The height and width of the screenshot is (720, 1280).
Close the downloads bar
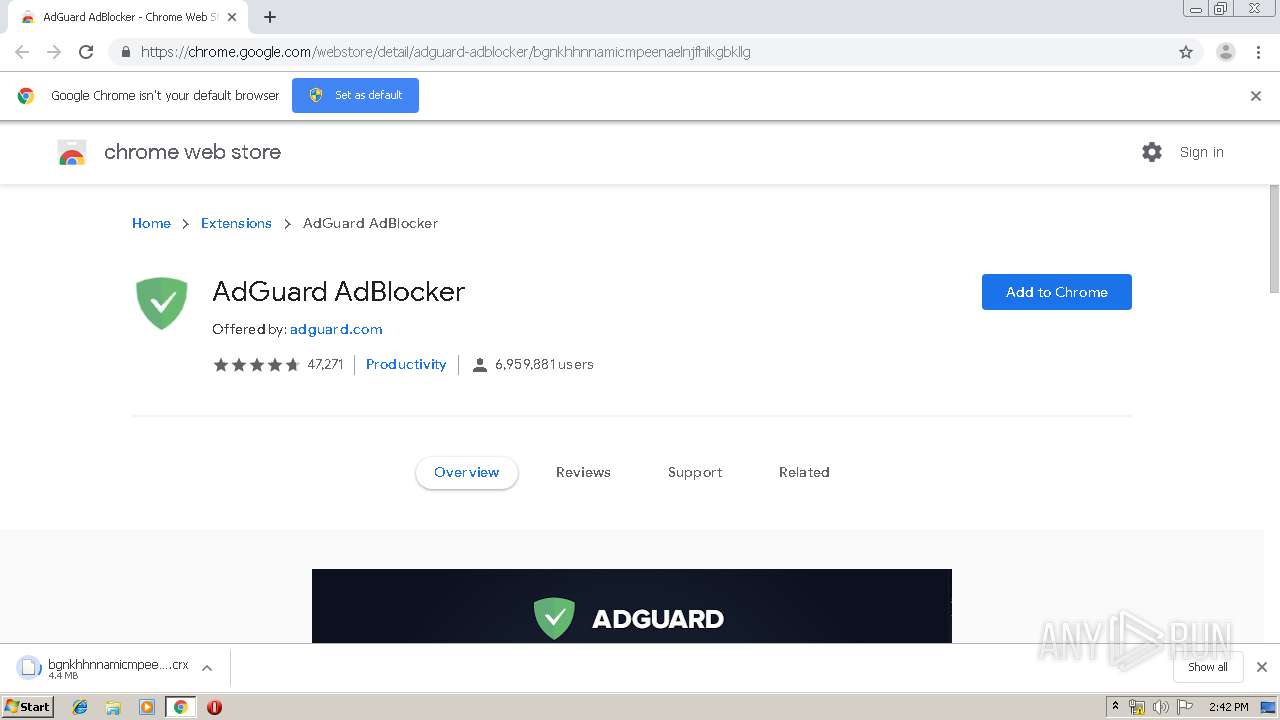[1262, 667]
